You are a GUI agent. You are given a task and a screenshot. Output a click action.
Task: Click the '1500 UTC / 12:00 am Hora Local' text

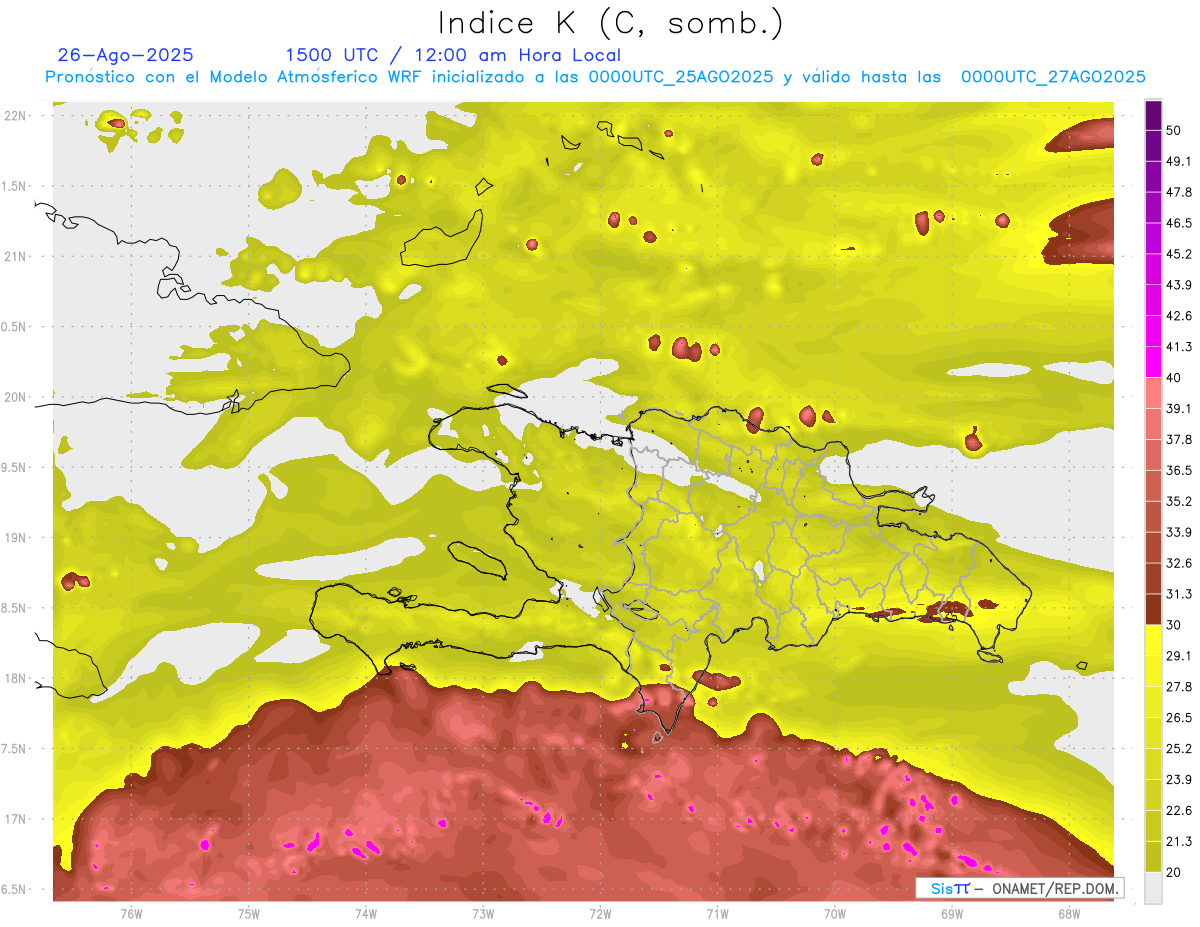click(453, 55)
